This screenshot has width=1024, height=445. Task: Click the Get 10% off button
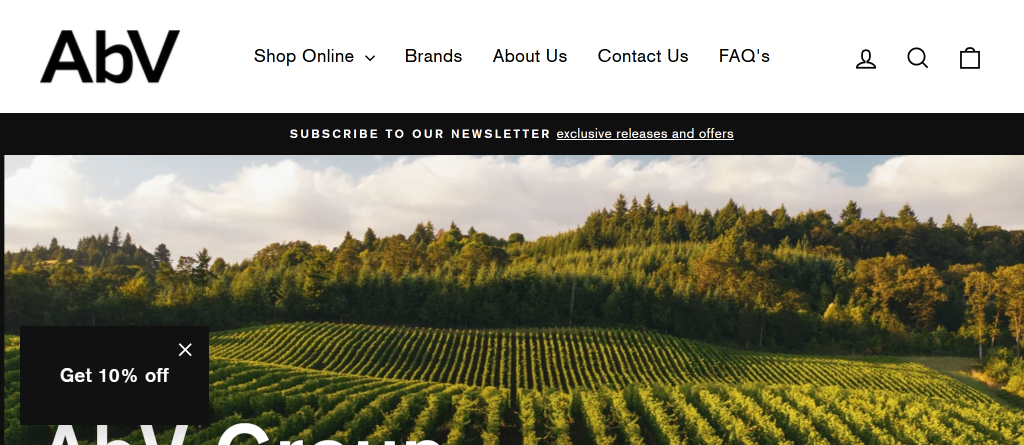pos(114,375)
